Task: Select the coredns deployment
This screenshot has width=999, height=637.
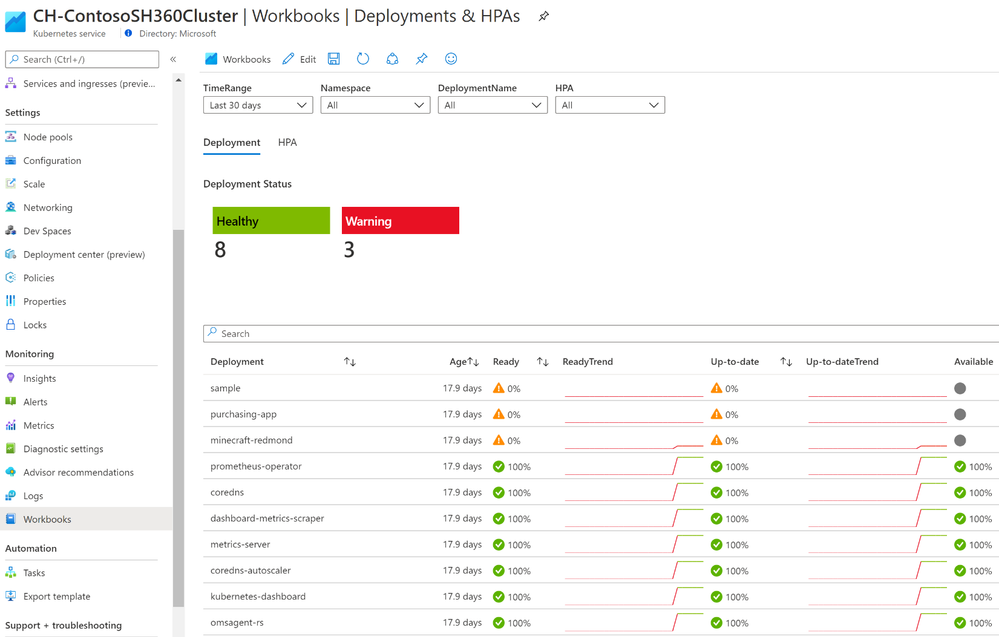Action: (601, 492)
